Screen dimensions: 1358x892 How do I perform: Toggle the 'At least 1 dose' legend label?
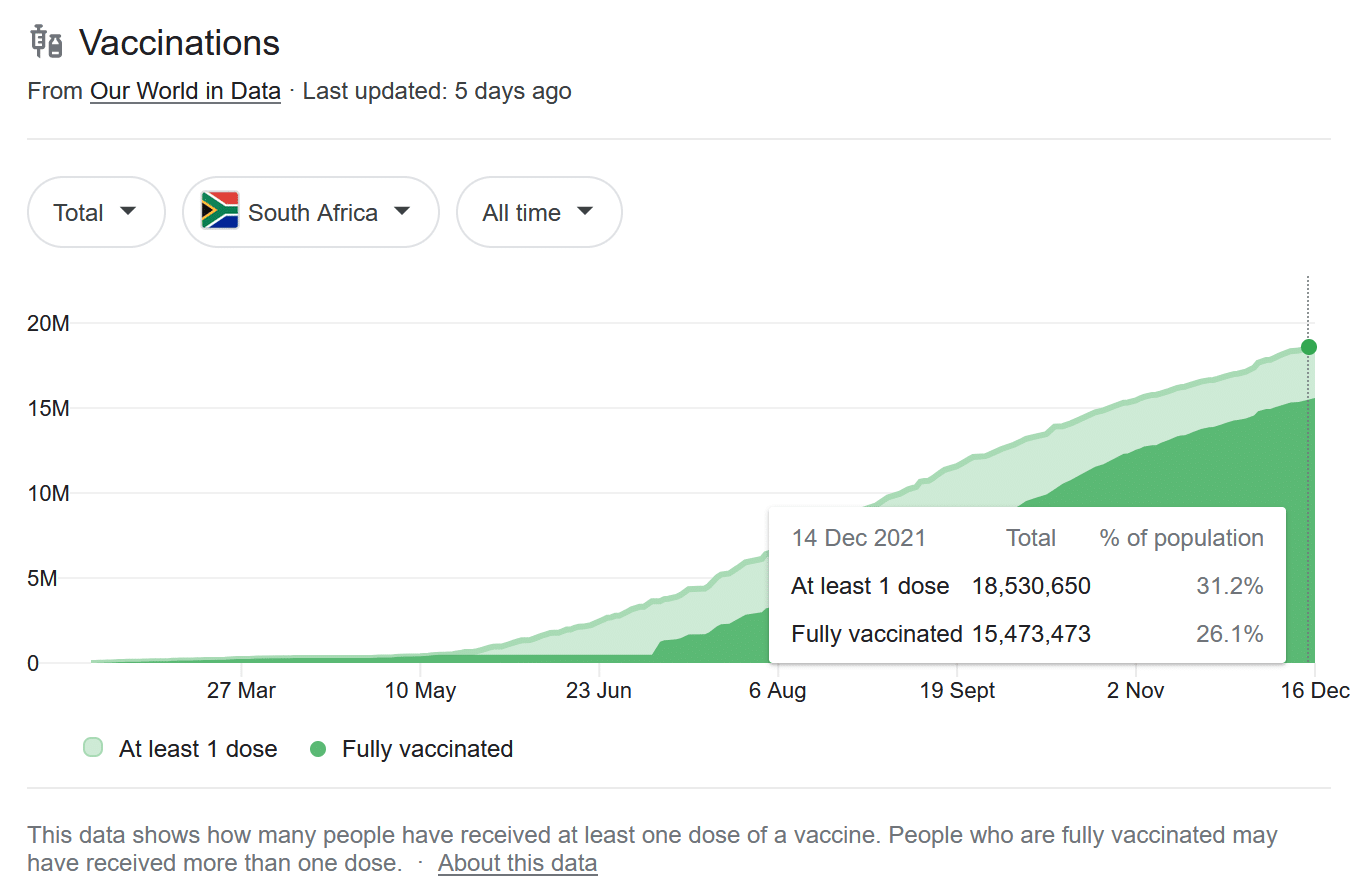[x=197, y=749]
